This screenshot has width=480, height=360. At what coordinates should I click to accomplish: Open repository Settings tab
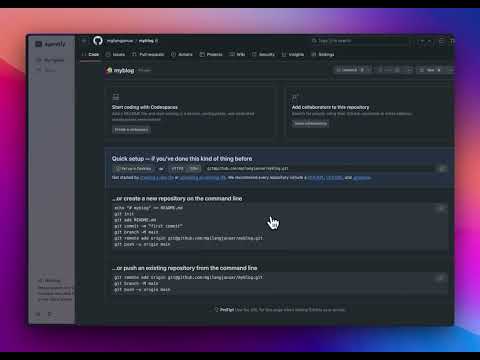pyautogui.click(x=323, y=54)
